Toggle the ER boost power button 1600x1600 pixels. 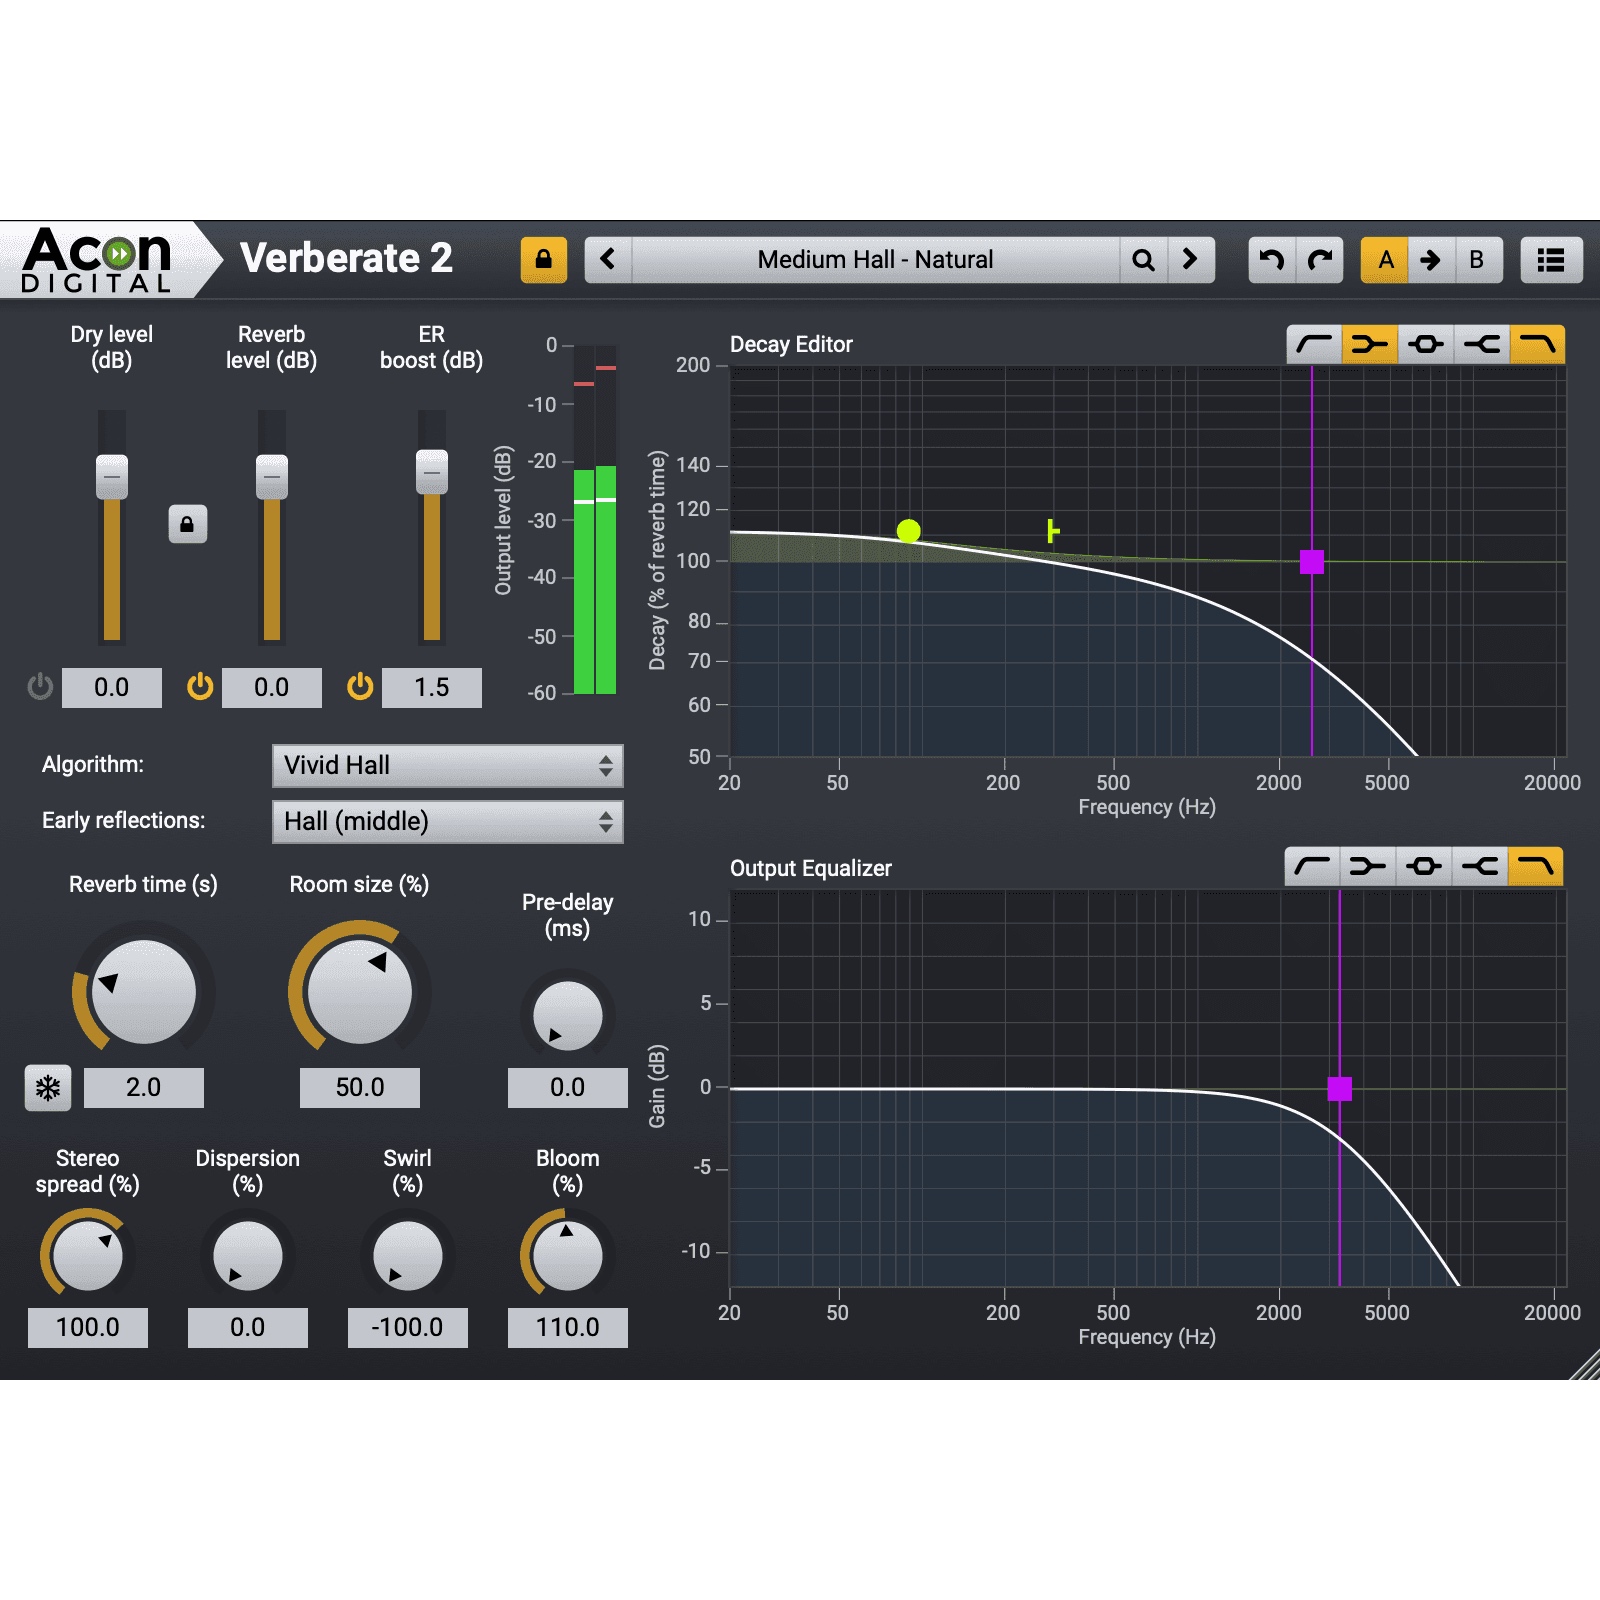point(358,687)
